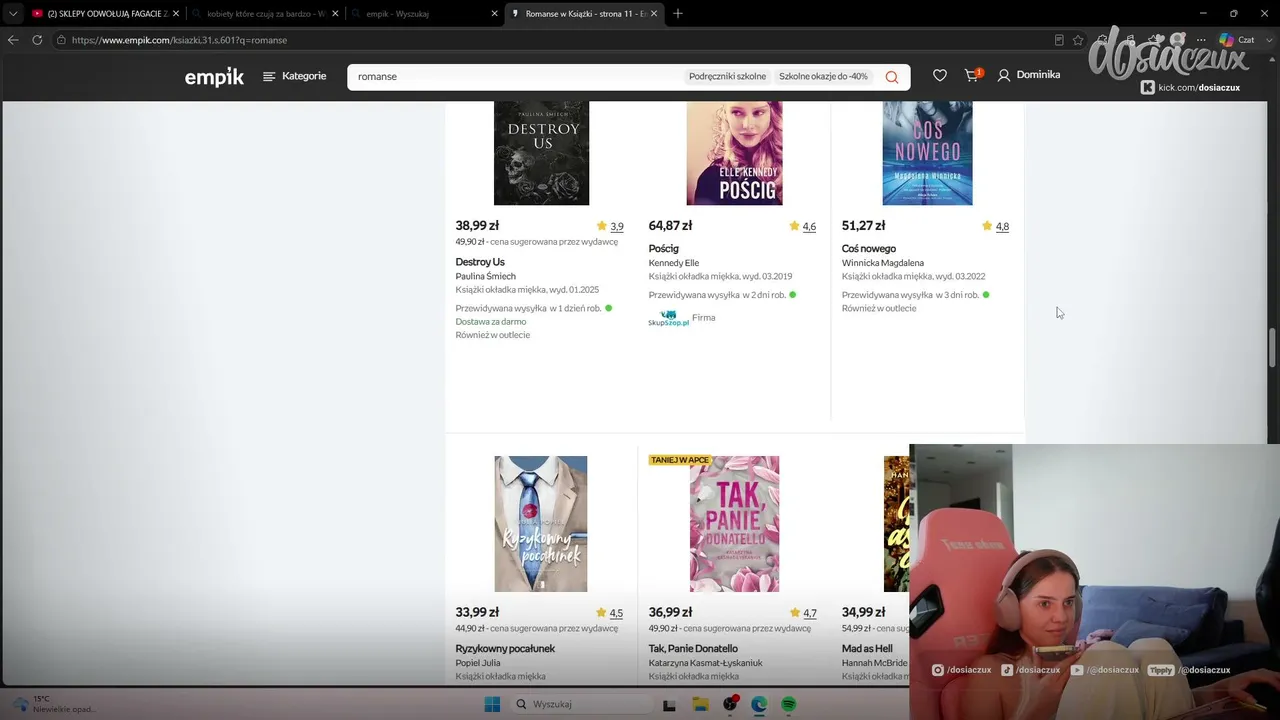
Task: Close the "Romanse w Książki" tab
Action: click(654, 13)
